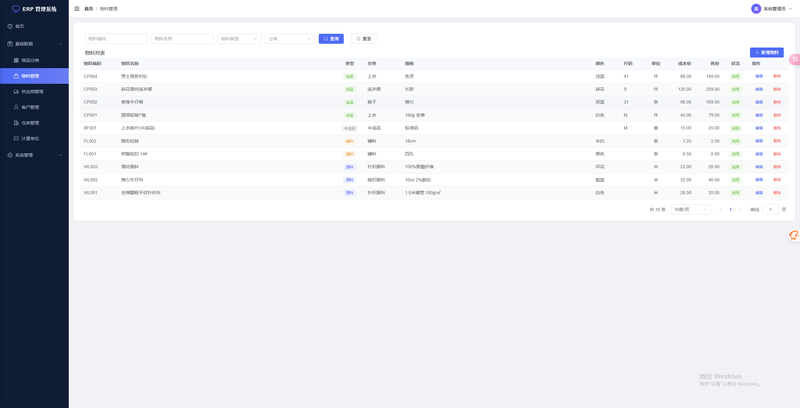800x408 pixels.
Task: Edit the WL001 row
Action: [759, 193]
